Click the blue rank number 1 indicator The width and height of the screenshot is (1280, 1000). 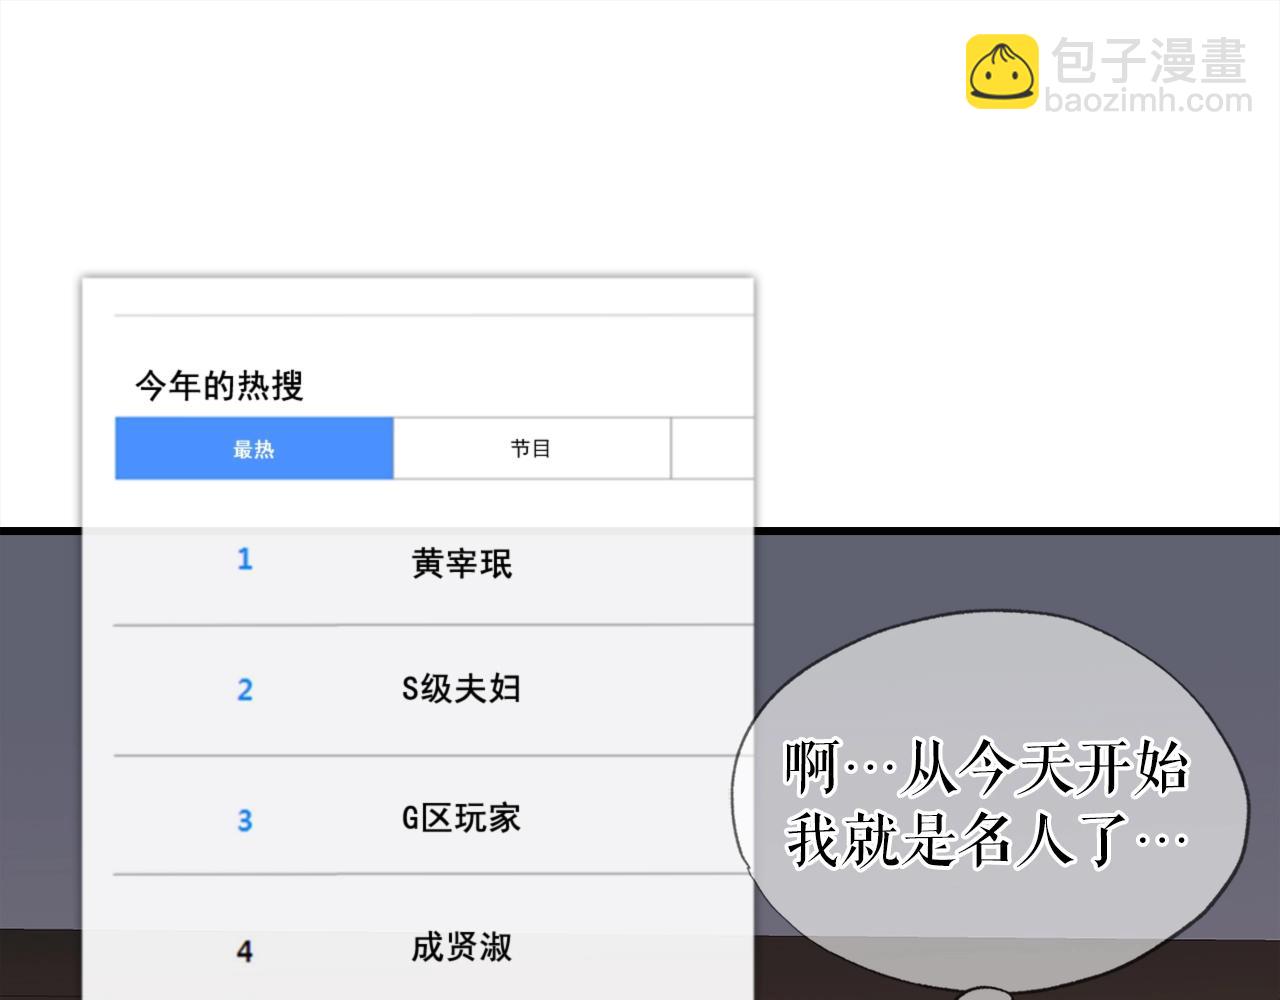[244, 560]
